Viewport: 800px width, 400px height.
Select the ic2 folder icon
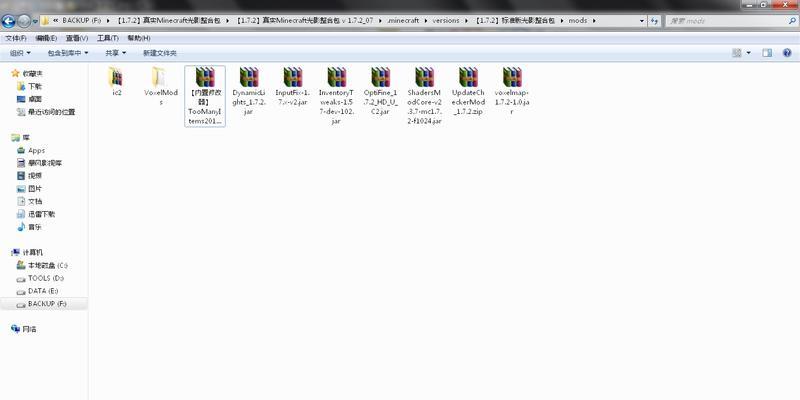(116, 77)
